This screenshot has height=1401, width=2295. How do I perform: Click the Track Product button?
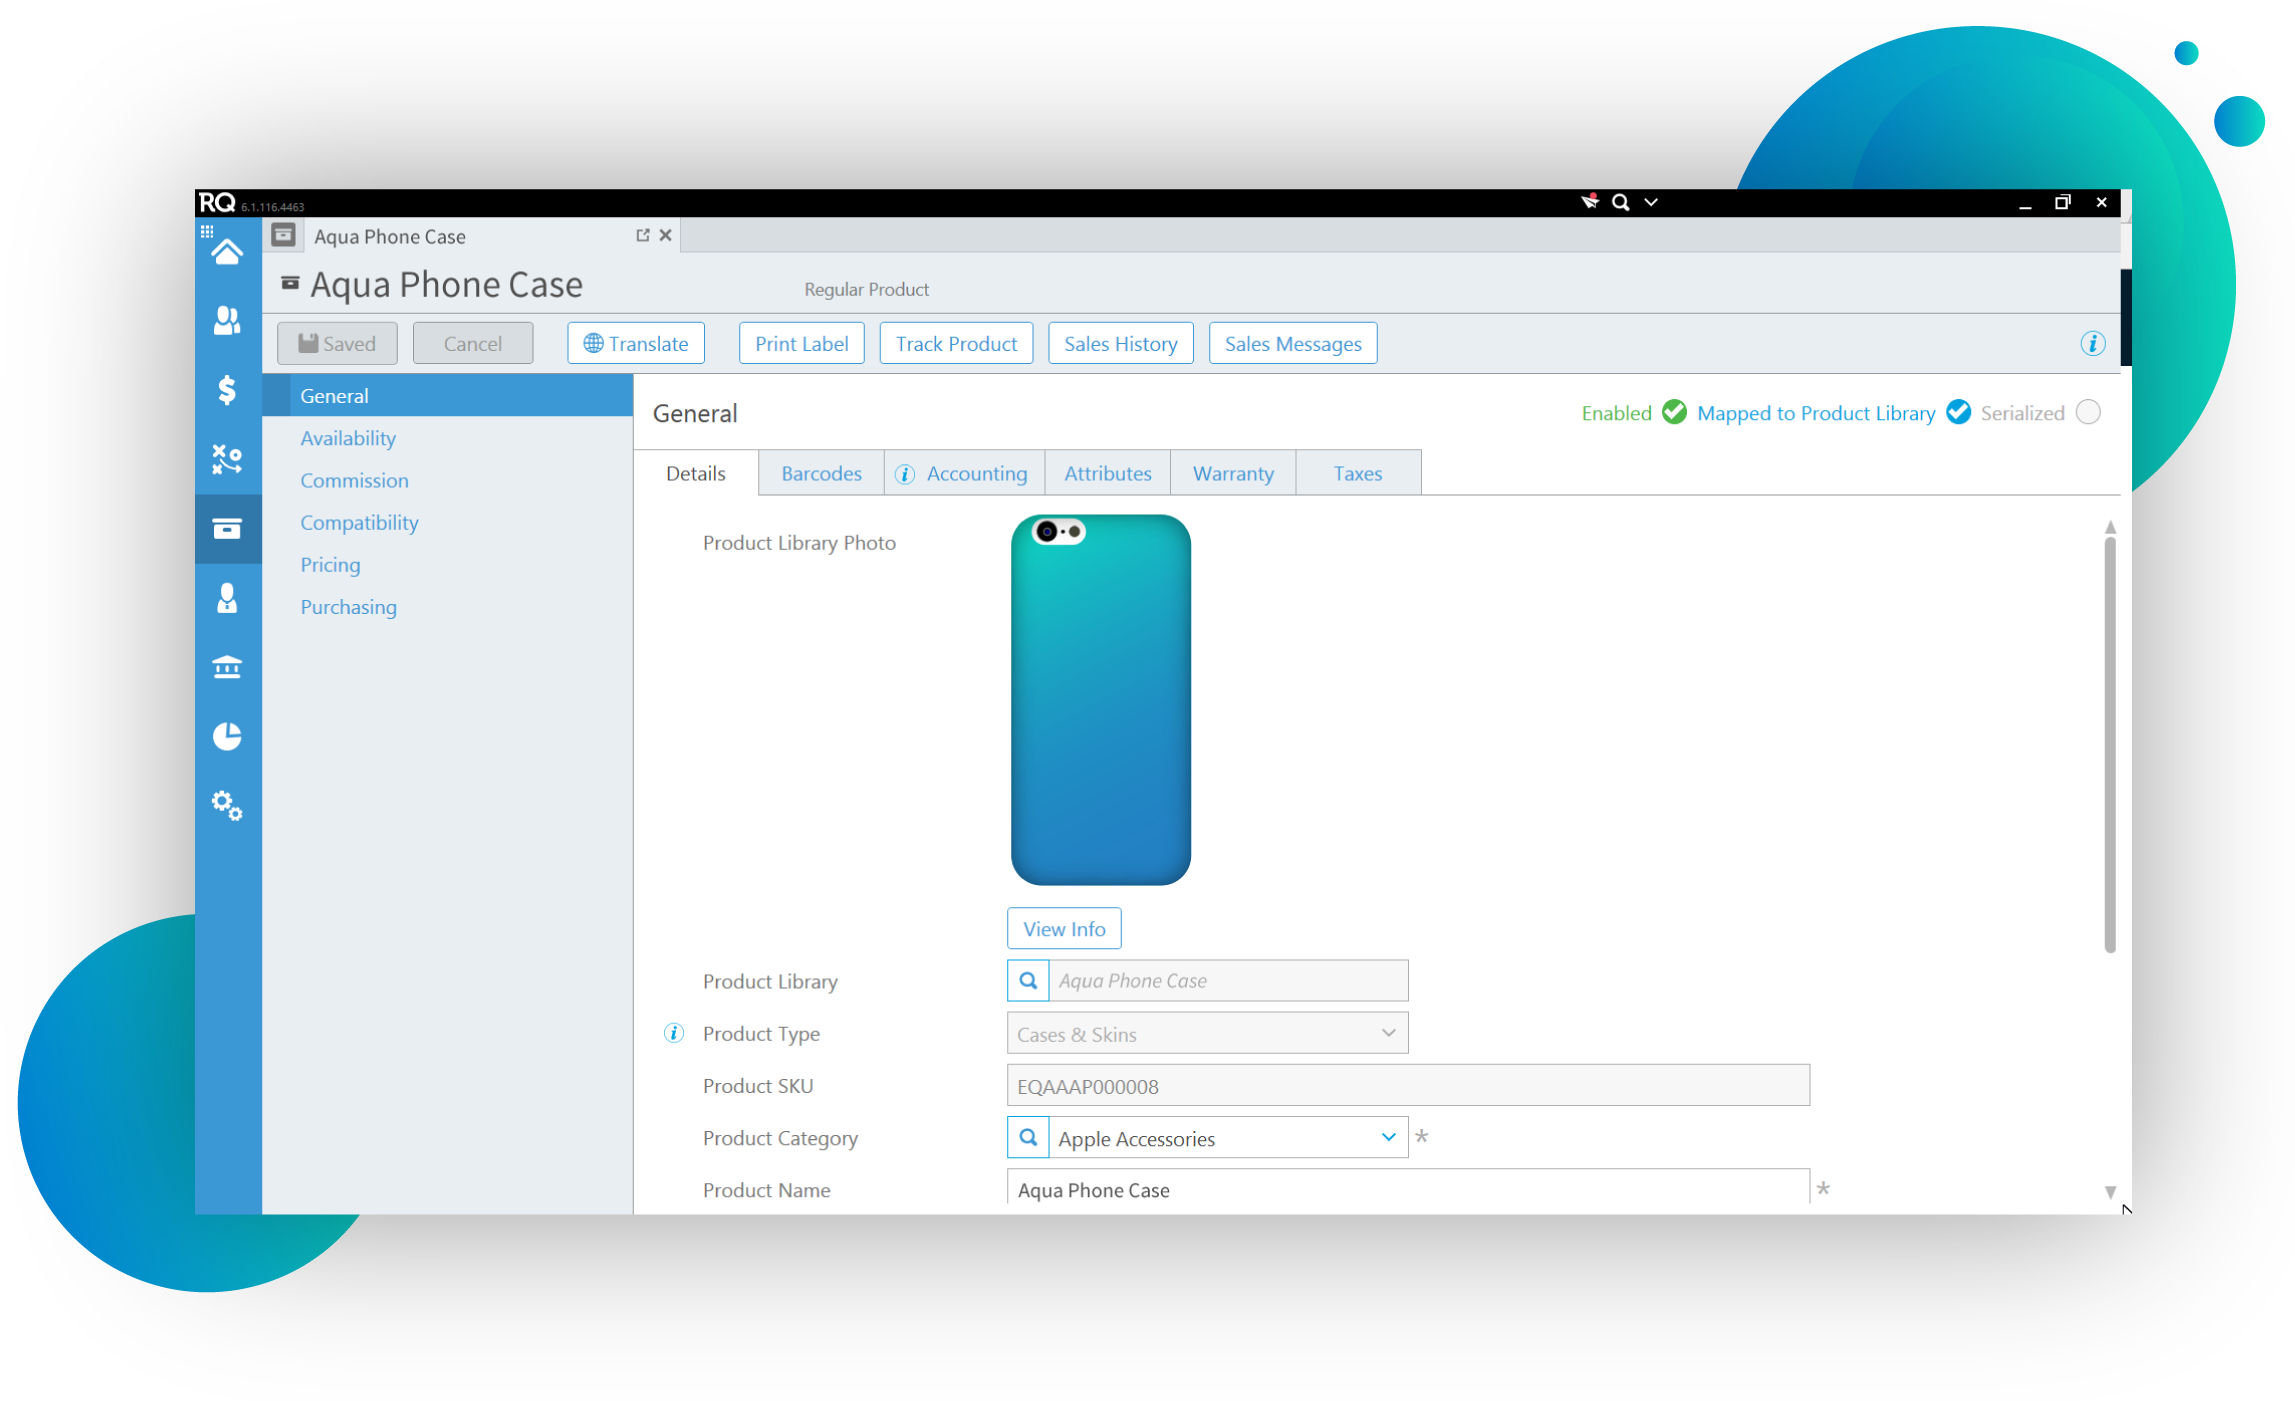(x=955, y=343)
